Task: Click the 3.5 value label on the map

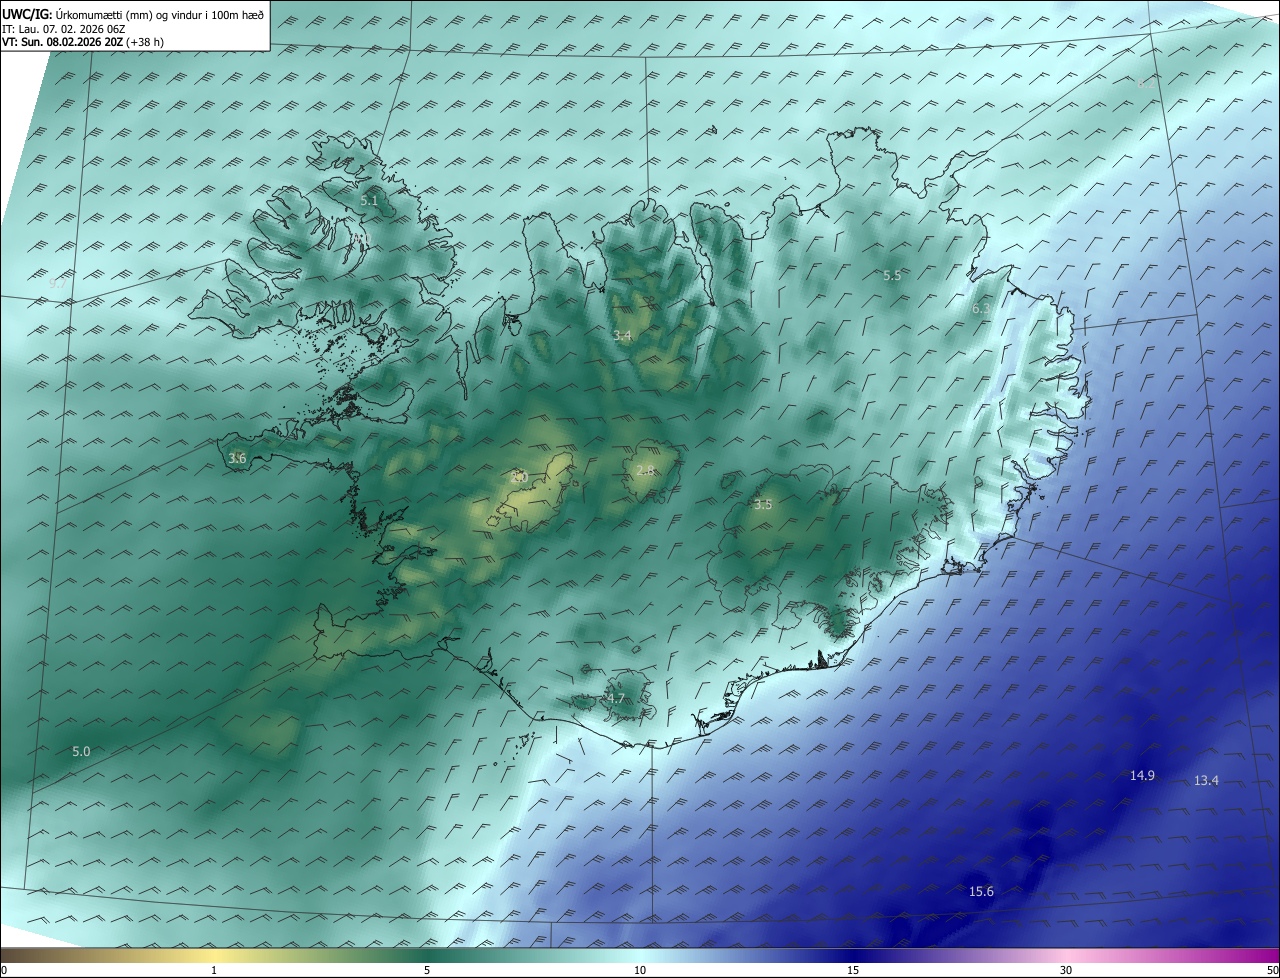Action: 763,505
